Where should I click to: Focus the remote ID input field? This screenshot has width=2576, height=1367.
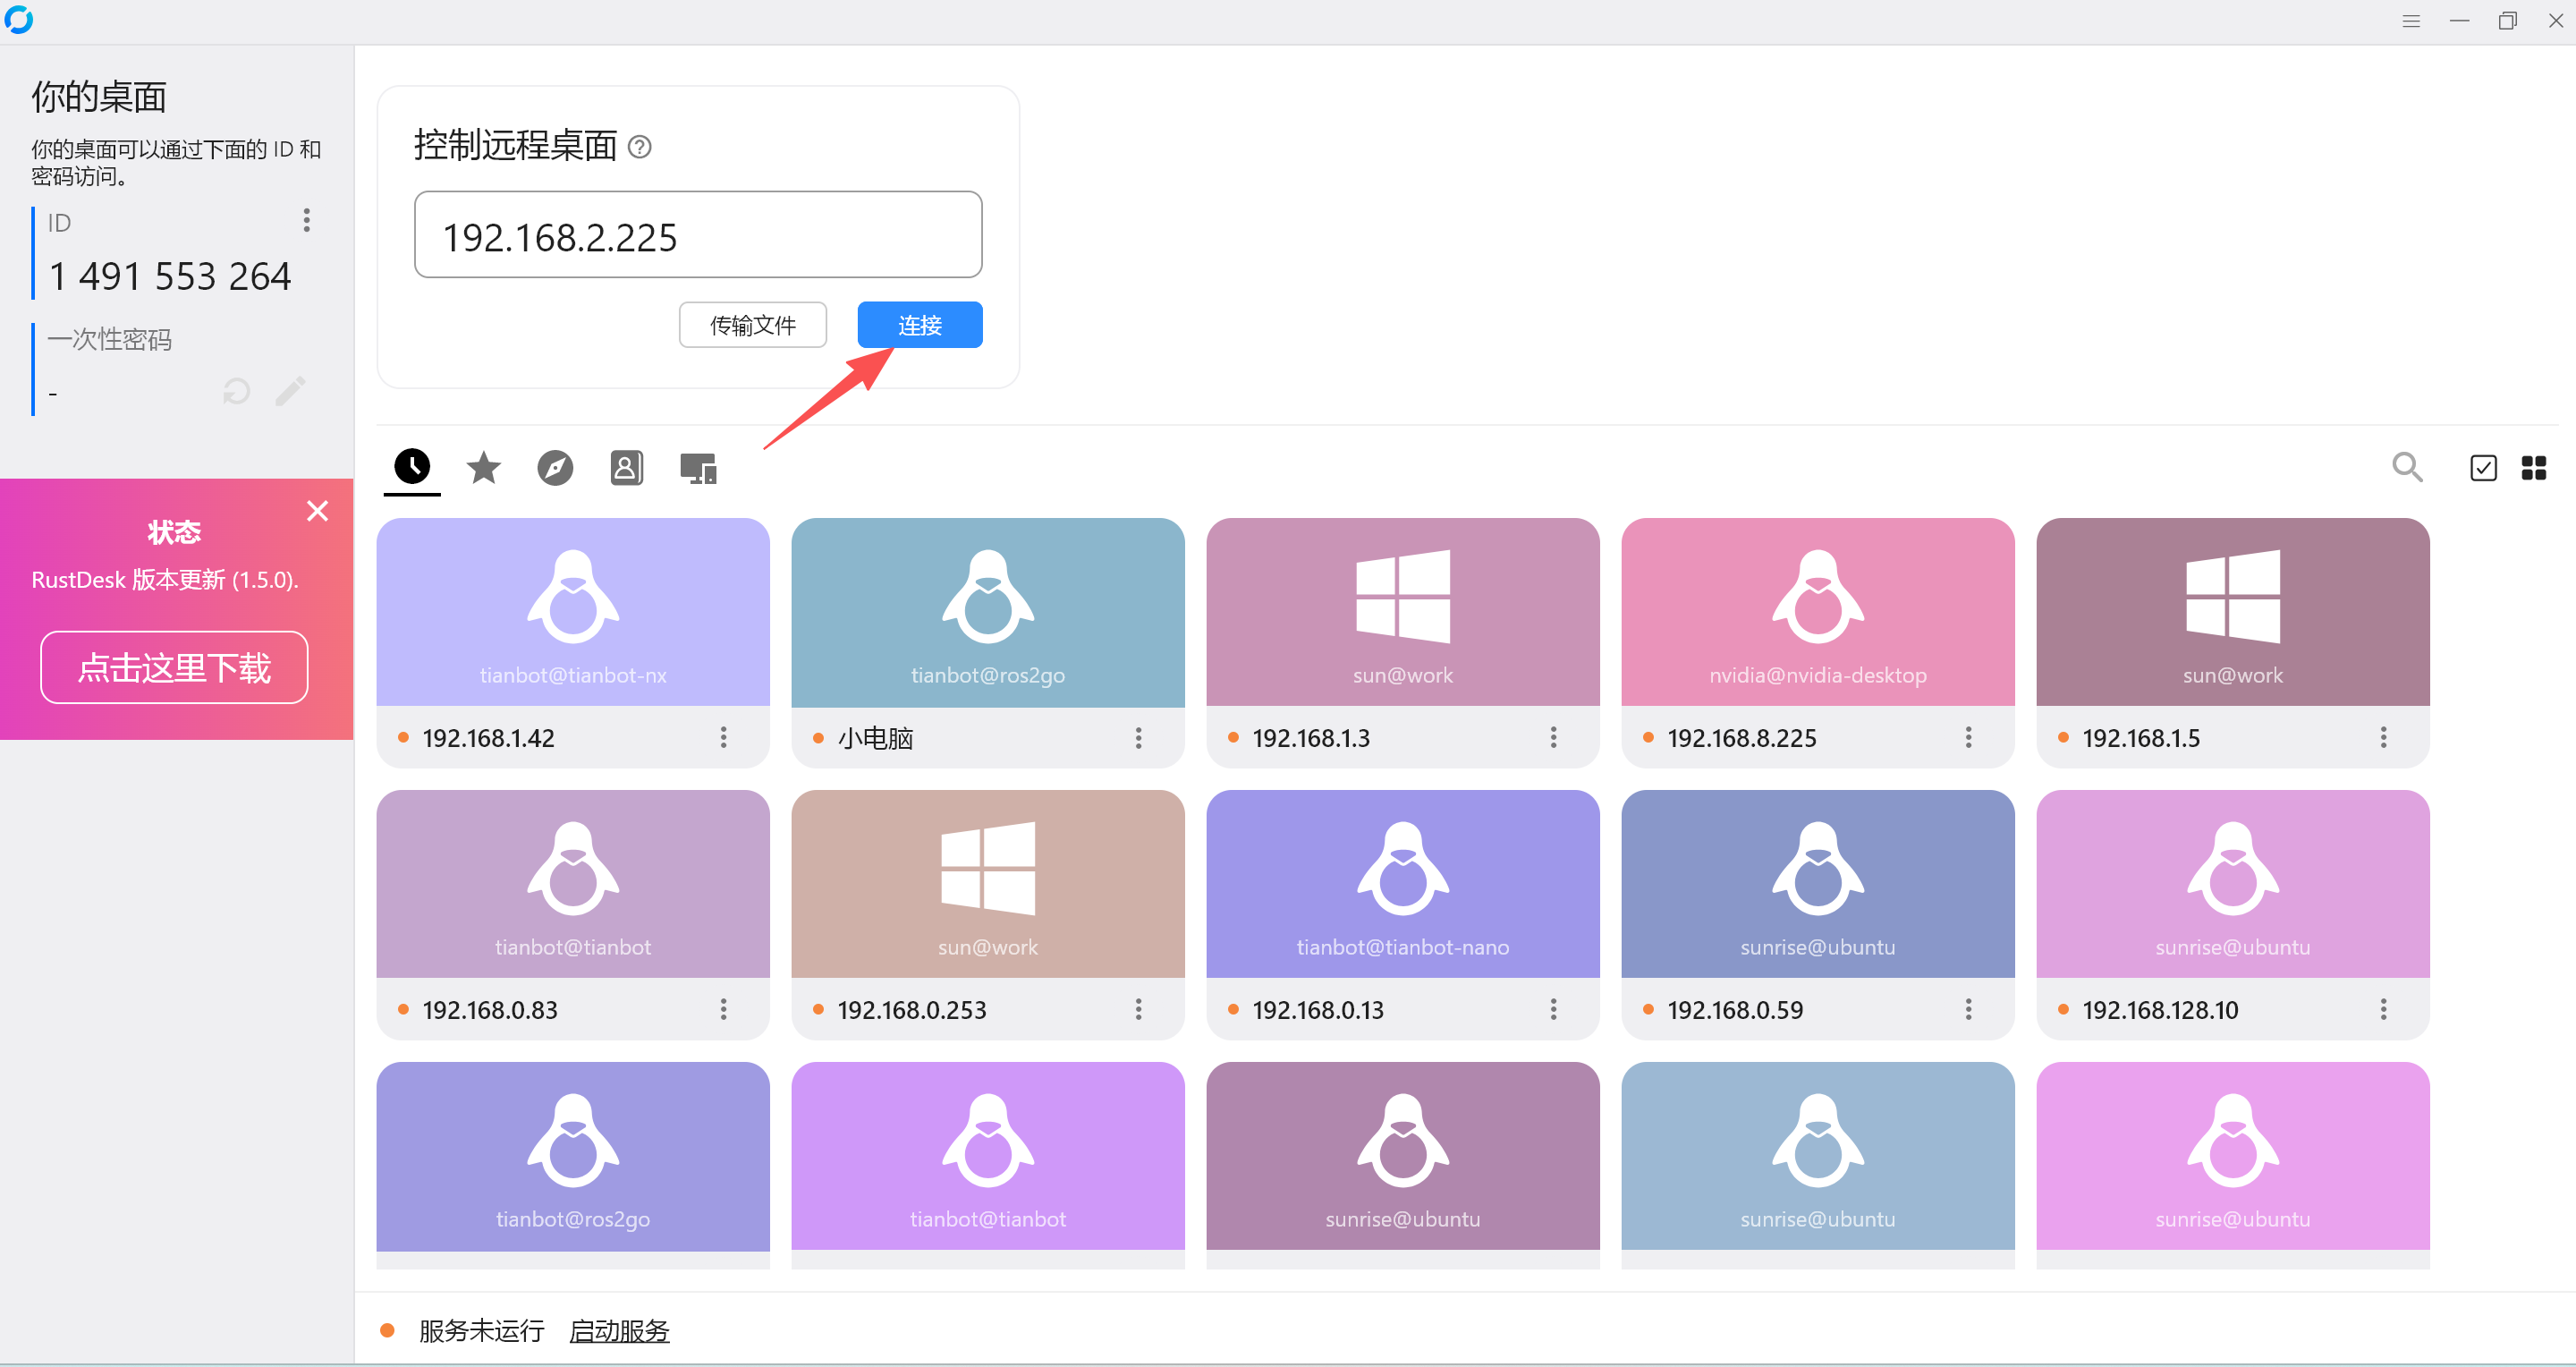point(698,235)
